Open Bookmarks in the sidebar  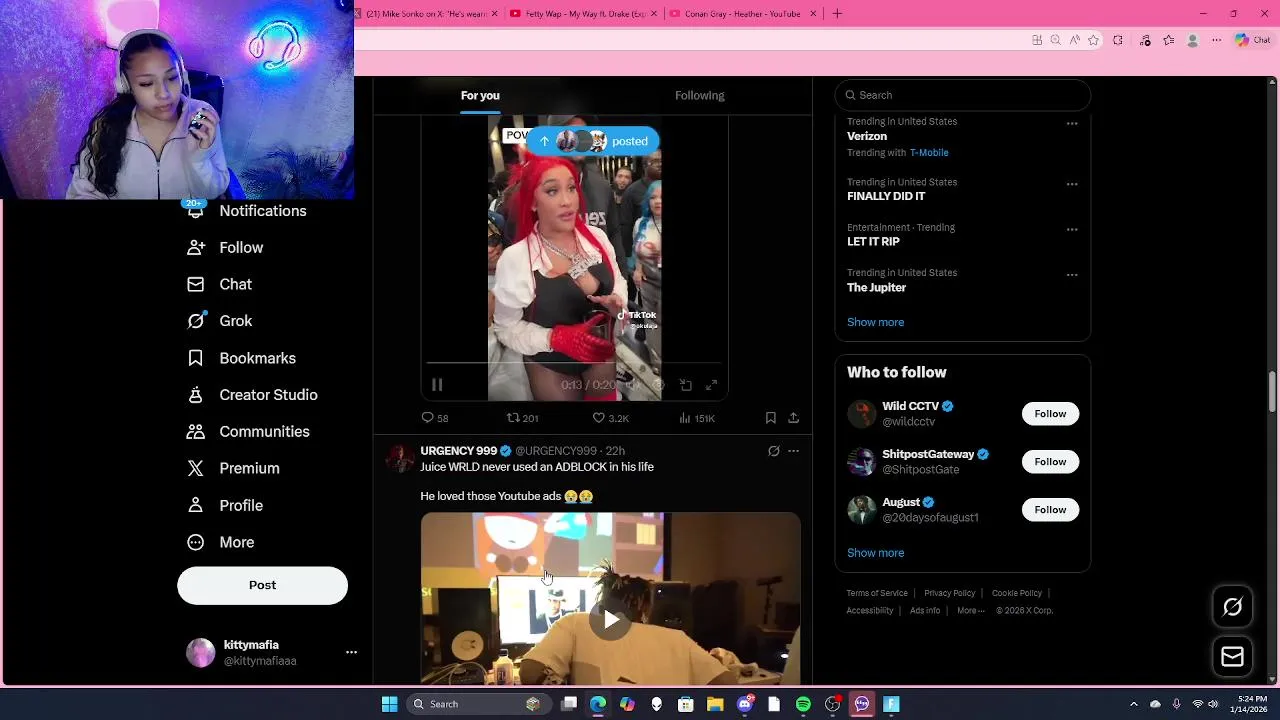point(241,358)
